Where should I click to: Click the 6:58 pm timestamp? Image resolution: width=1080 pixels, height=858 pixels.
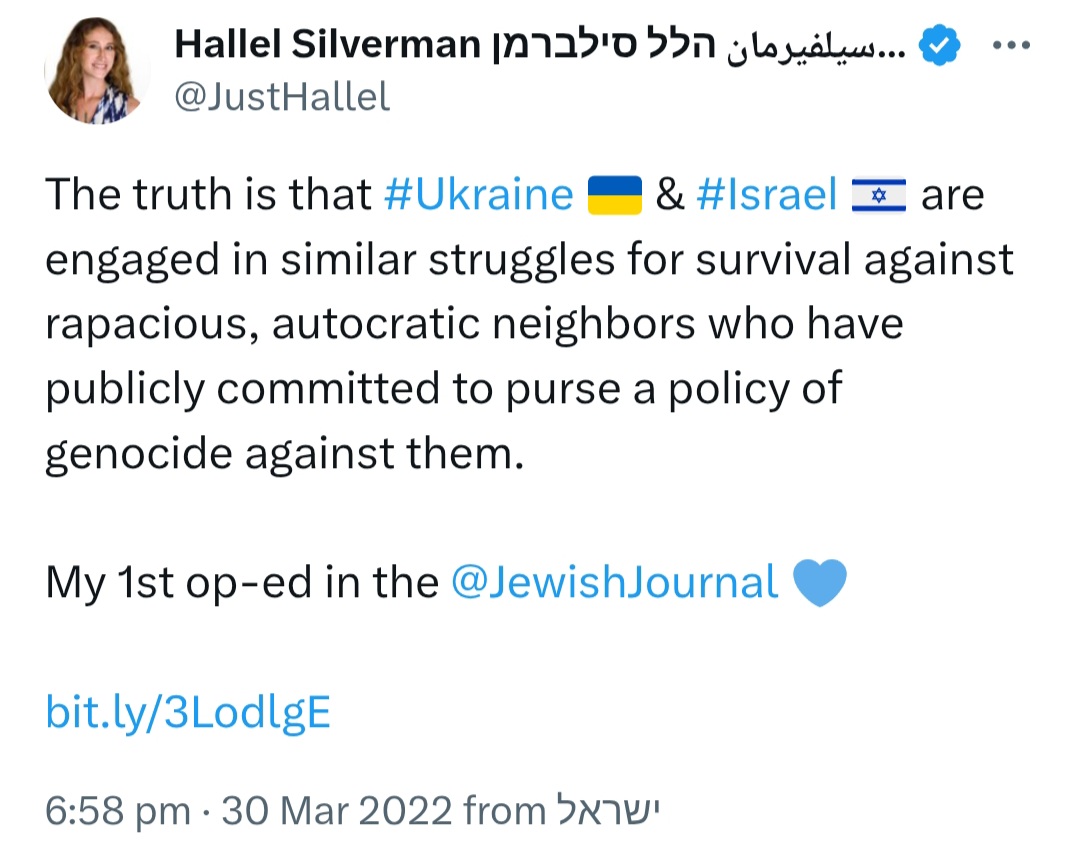[118, 809]
